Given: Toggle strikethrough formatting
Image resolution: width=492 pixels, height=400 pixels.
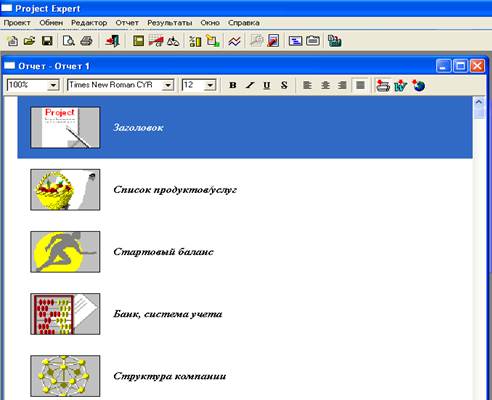Looking at the screenshot, I should (x=284, y=85).
